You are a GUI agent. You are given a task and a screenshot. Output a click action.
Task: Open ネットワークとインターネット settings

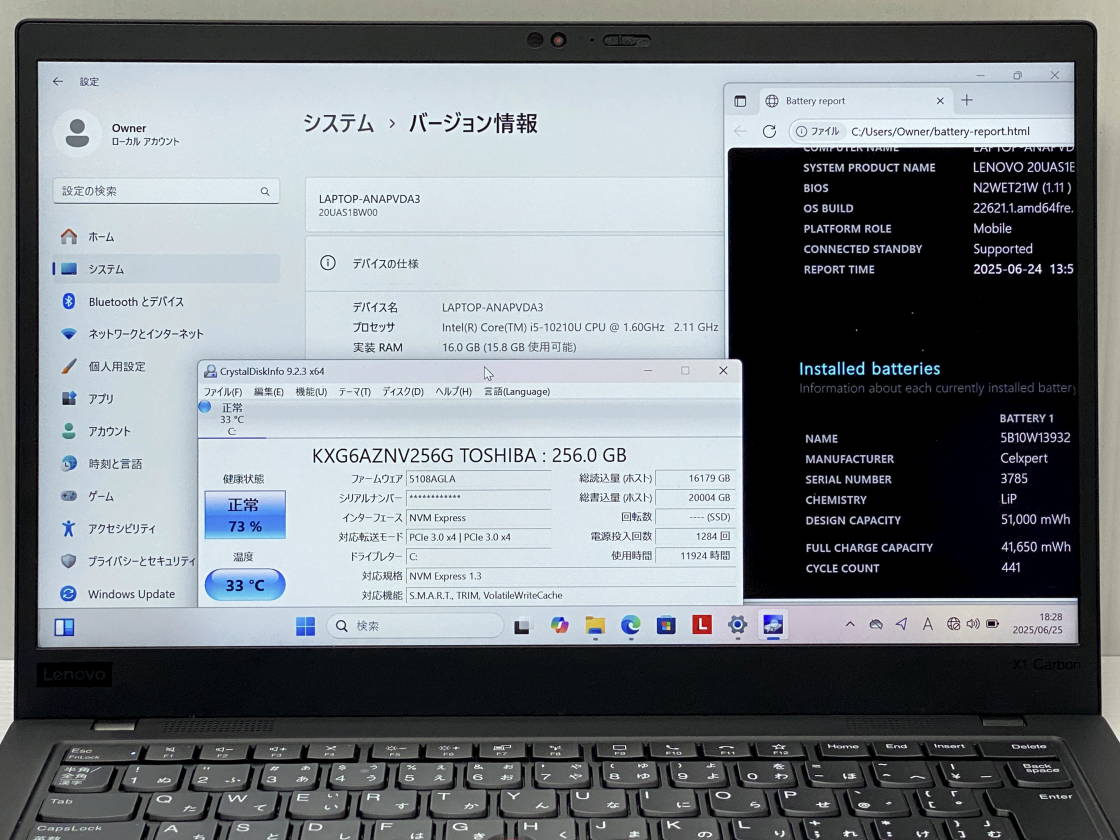(x=166, y=334)
